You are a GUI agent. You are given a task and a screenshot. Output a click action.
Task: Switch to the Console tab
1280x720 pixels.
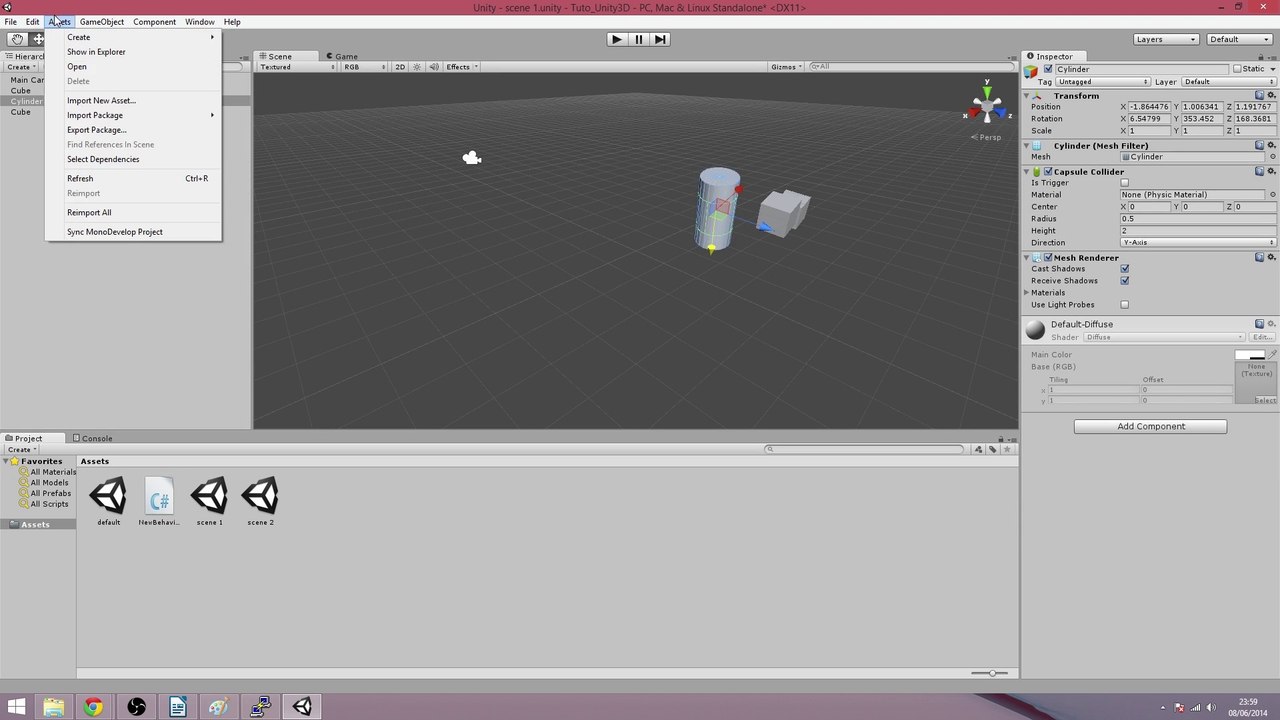(x=91, y=438)
